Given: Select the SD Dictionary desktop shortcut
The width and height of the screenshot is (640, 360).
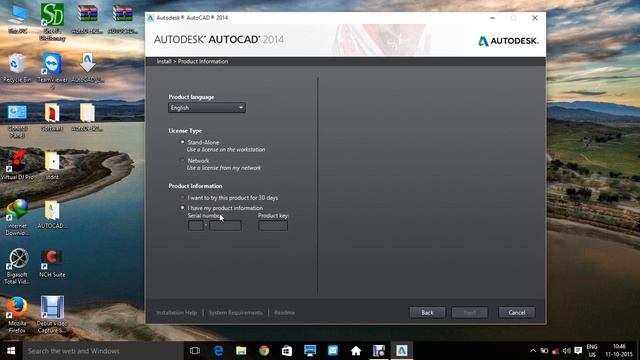Looking at the screenshot, I should (x=52, y=21).
